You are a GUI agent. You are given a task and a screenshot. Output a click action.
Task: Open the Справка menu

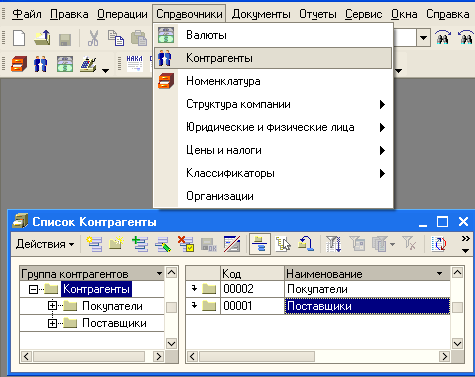(448, 14)
